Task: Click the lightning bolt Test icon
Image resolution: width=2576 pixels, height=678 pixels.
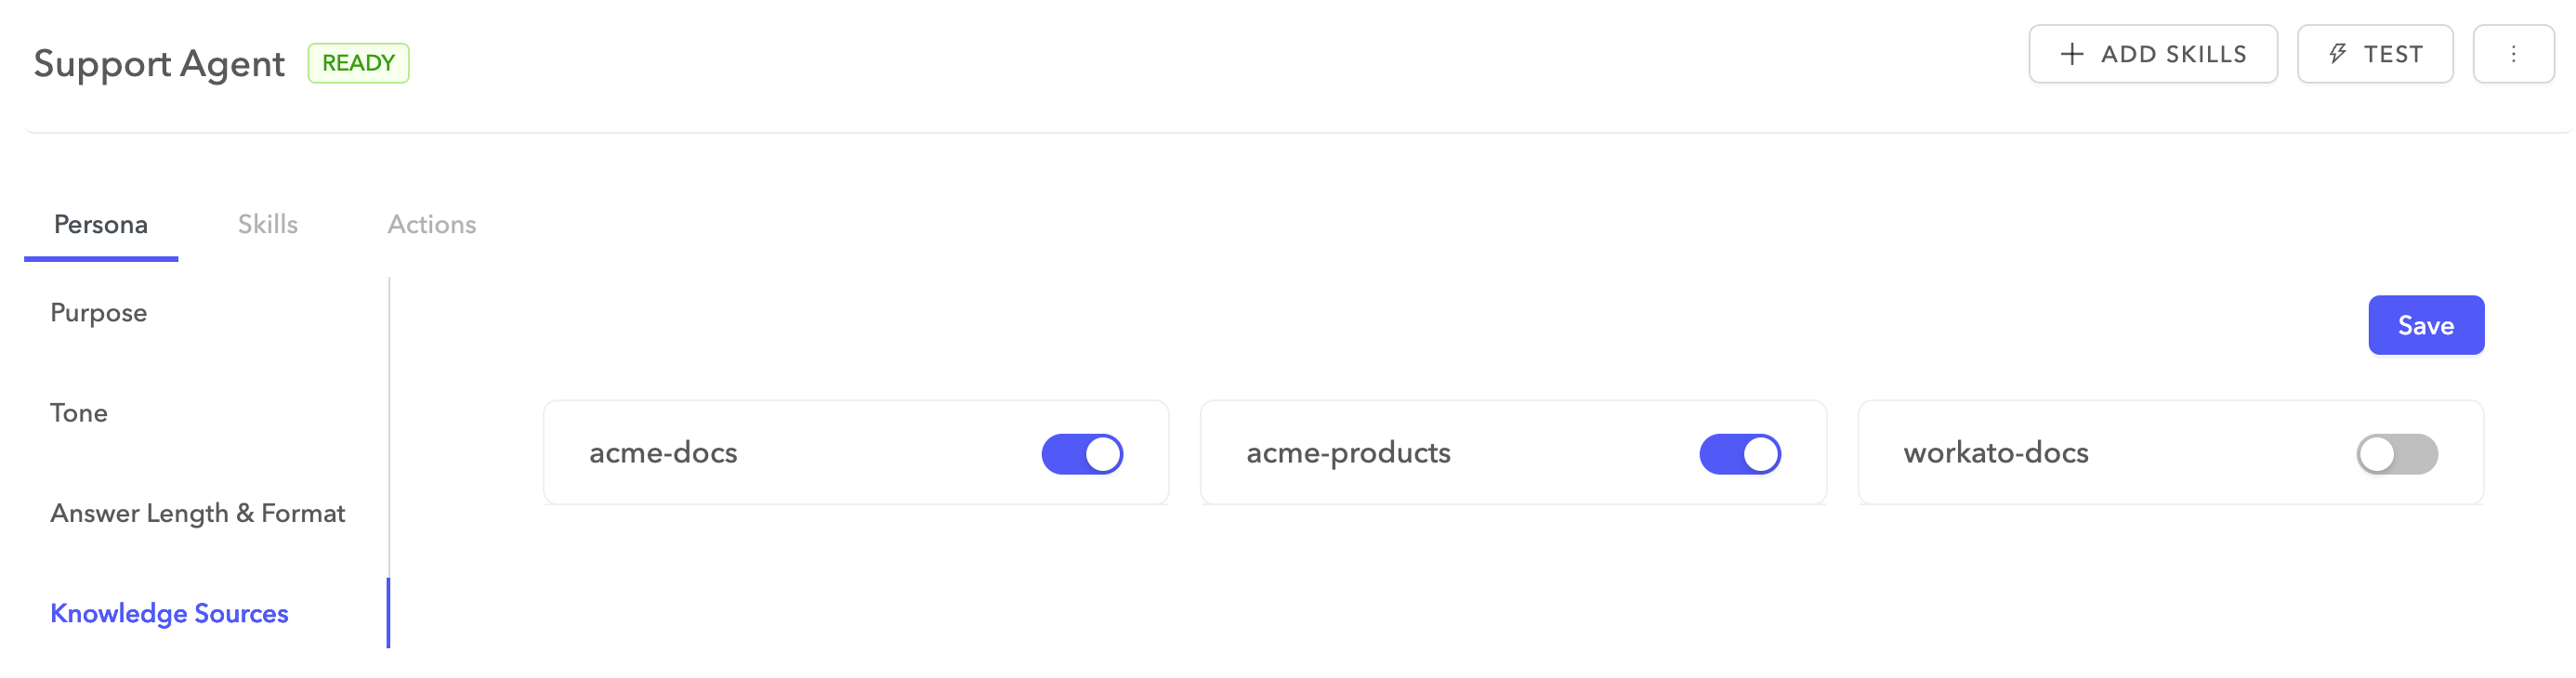Action: coord(2337,54)
